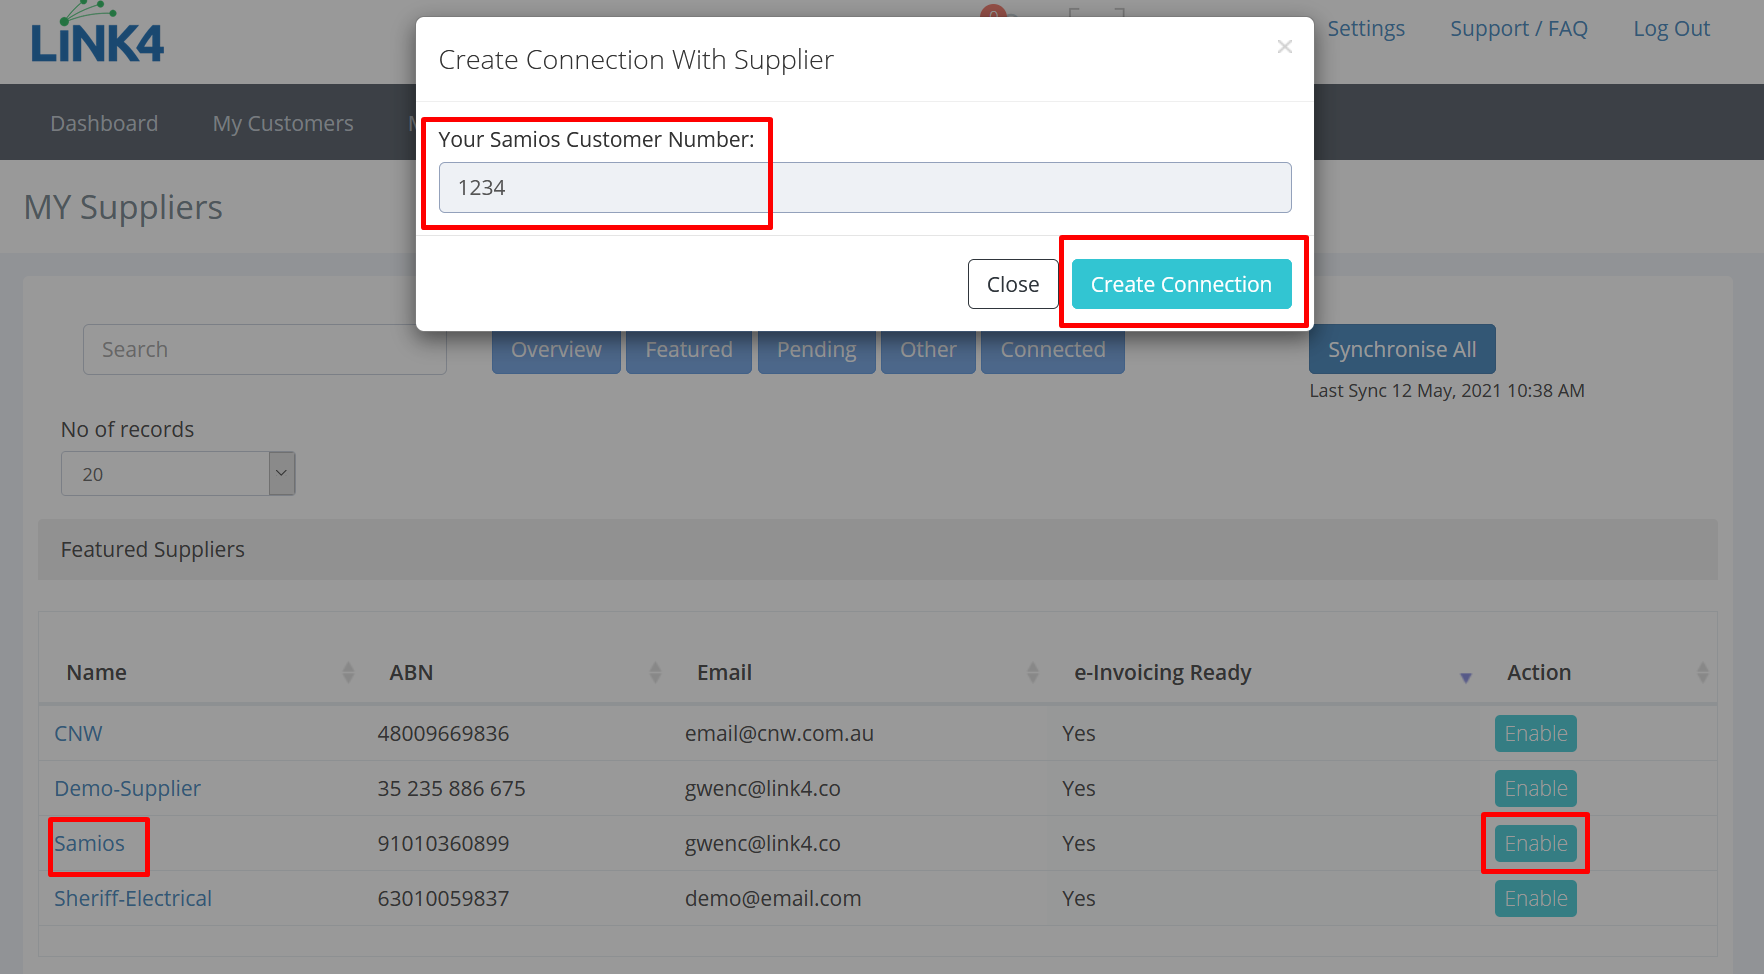Click the Featured Suppliers section header
Viewport: 1764px width, 974px height.
tap(878, 549)
